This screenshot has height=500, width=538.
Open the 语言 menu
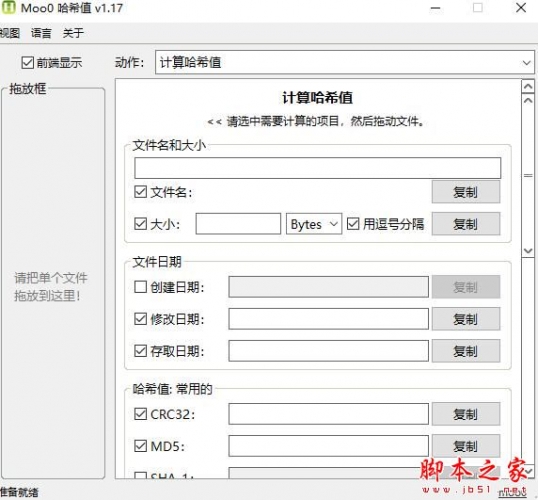click(x=41, y=33)
